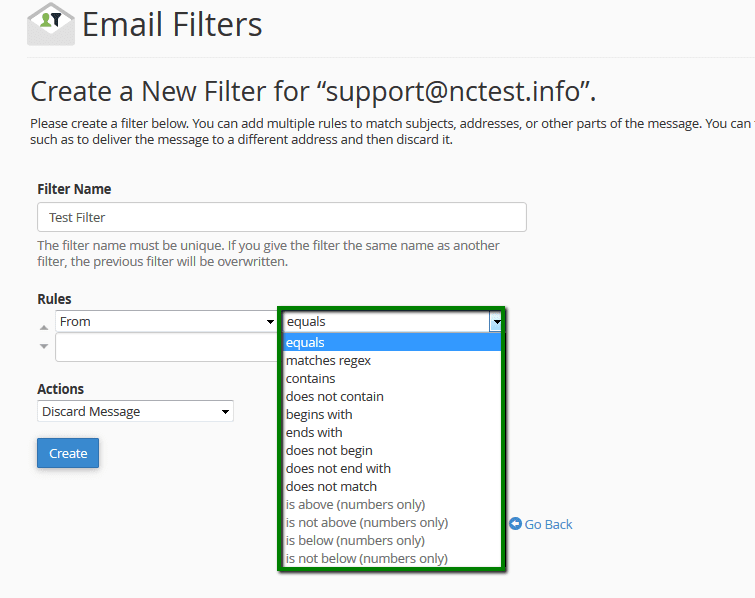Open the From rule field dropdown

tap(167, 321)
